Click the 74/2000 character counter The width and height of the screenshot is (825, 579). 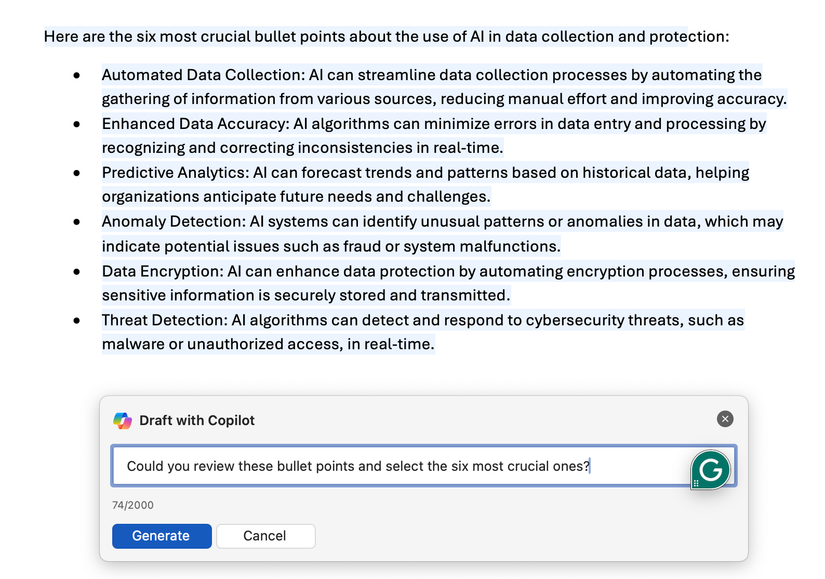(133, 505)
